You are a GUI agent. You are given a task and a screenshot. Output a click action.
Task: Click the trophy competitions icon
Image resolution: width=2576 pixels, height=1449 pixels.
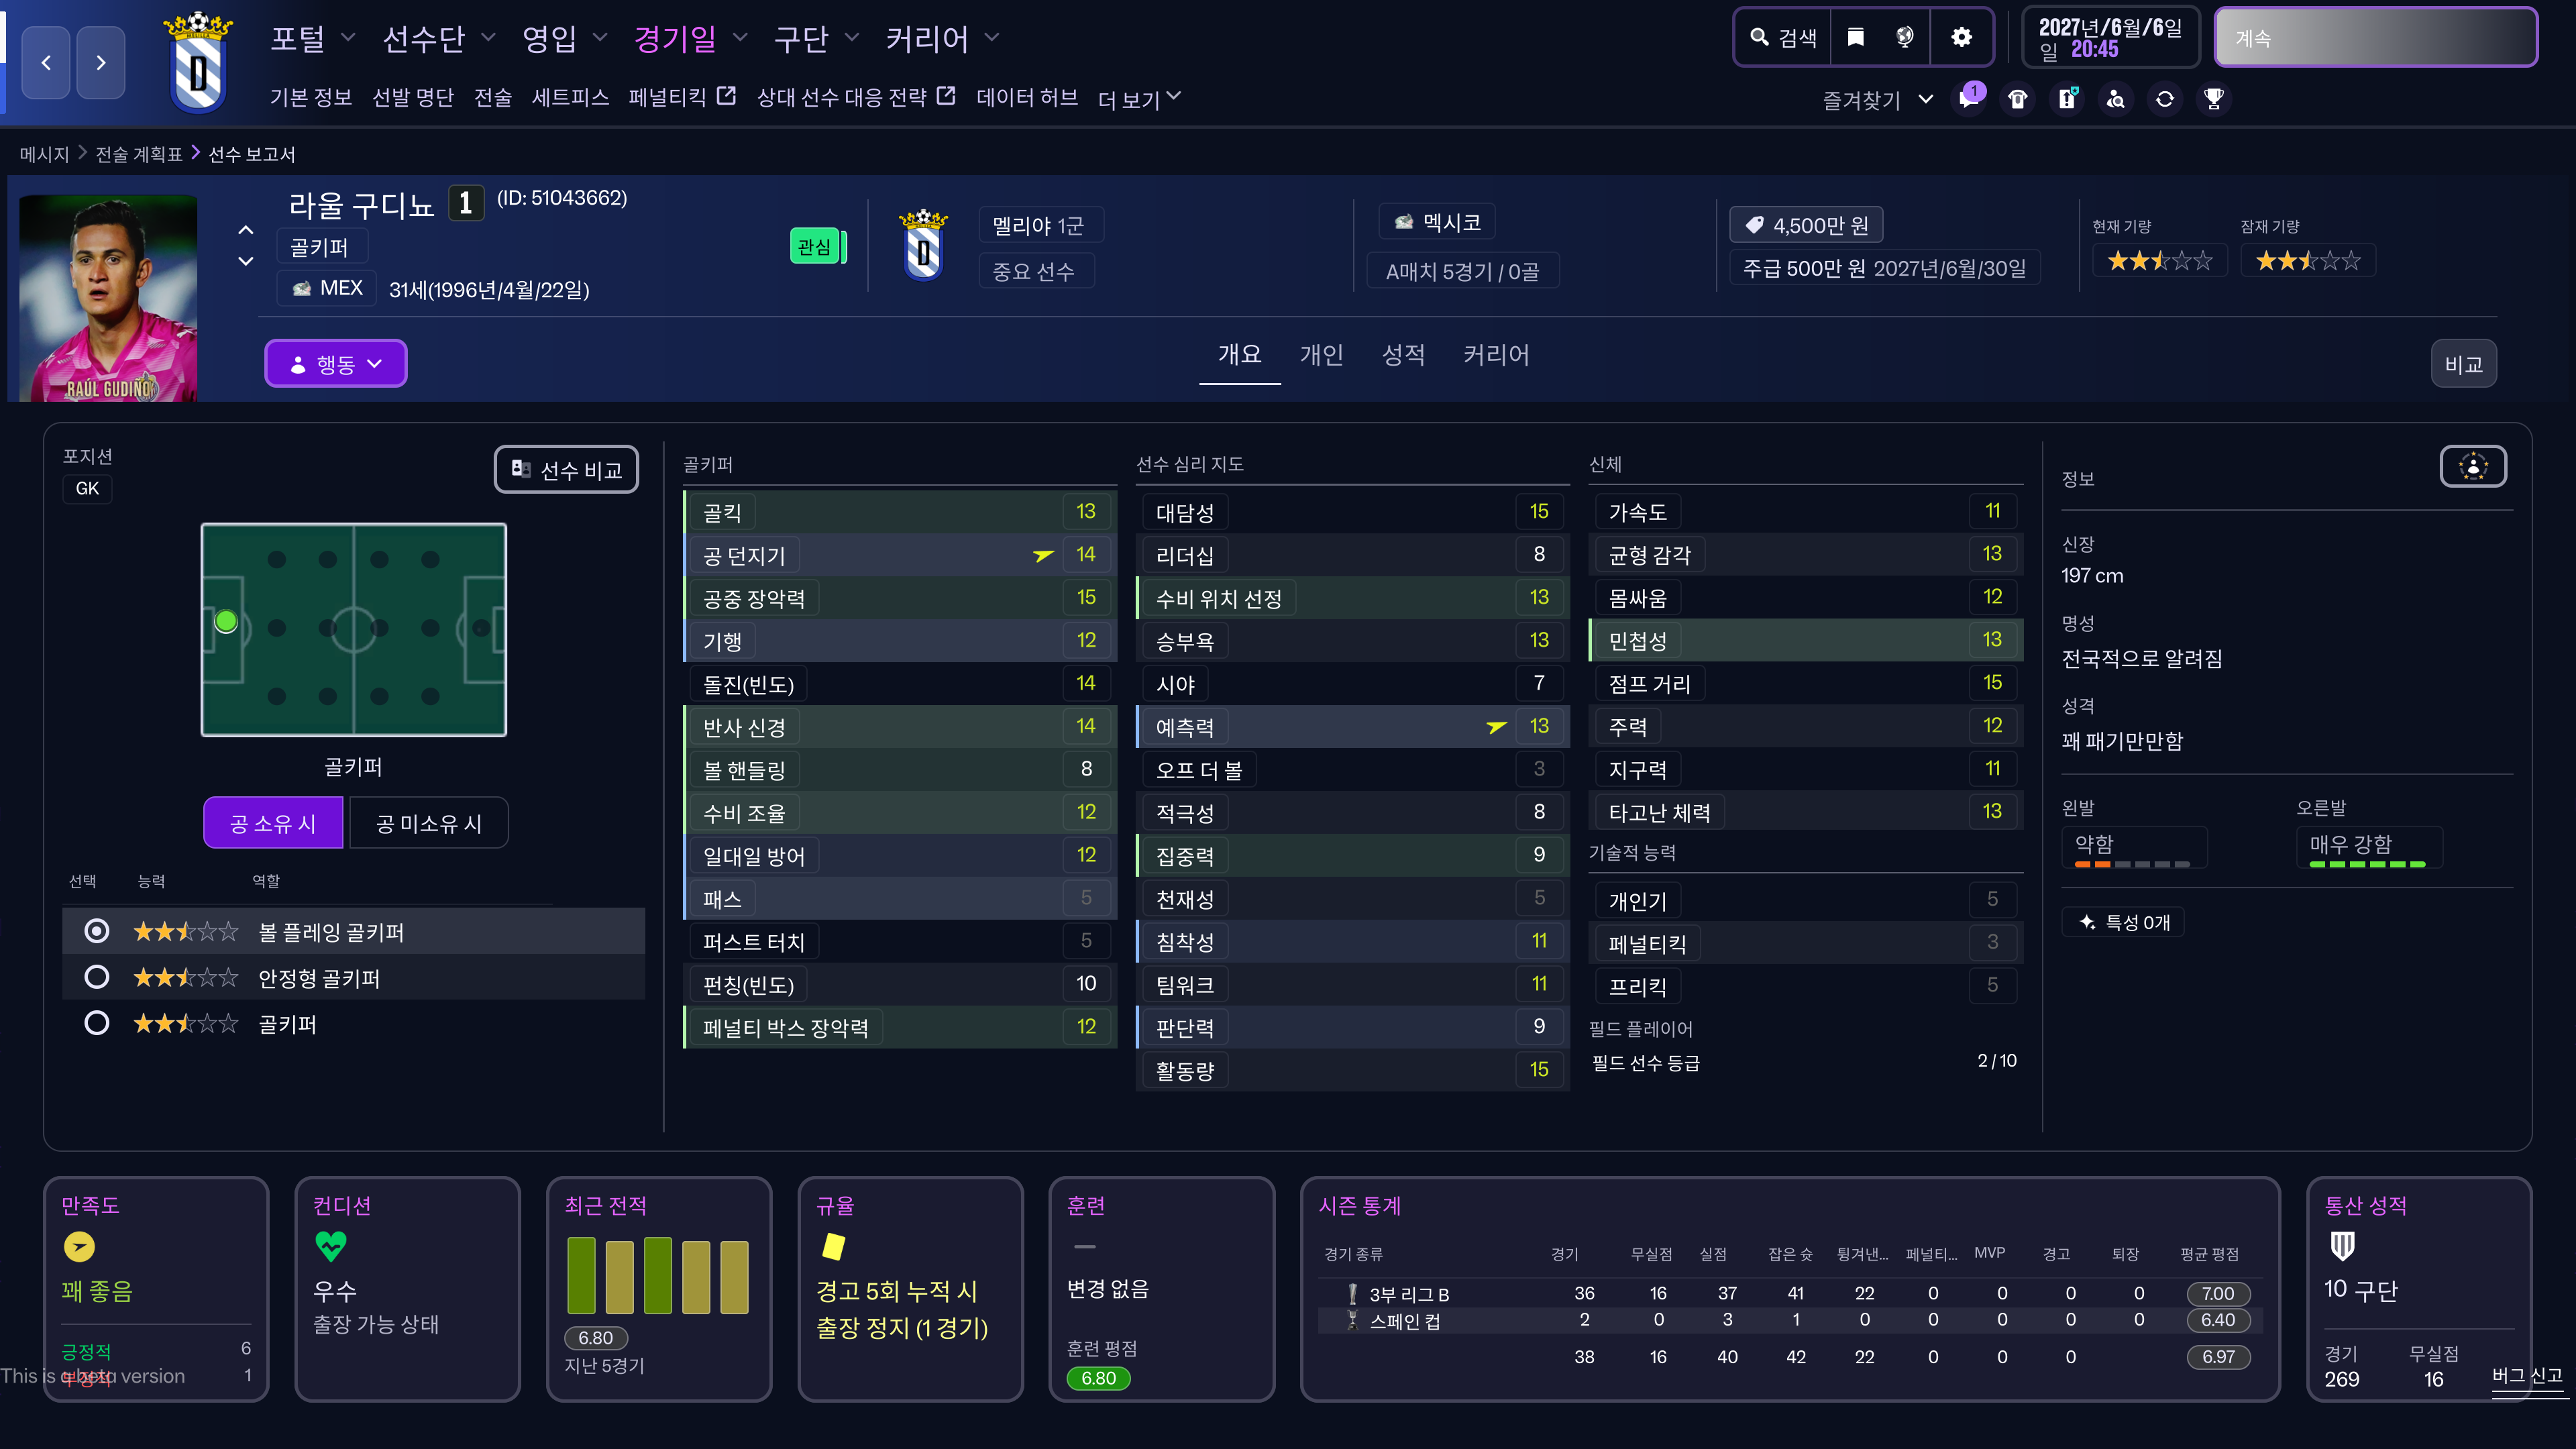point(2214,99)
